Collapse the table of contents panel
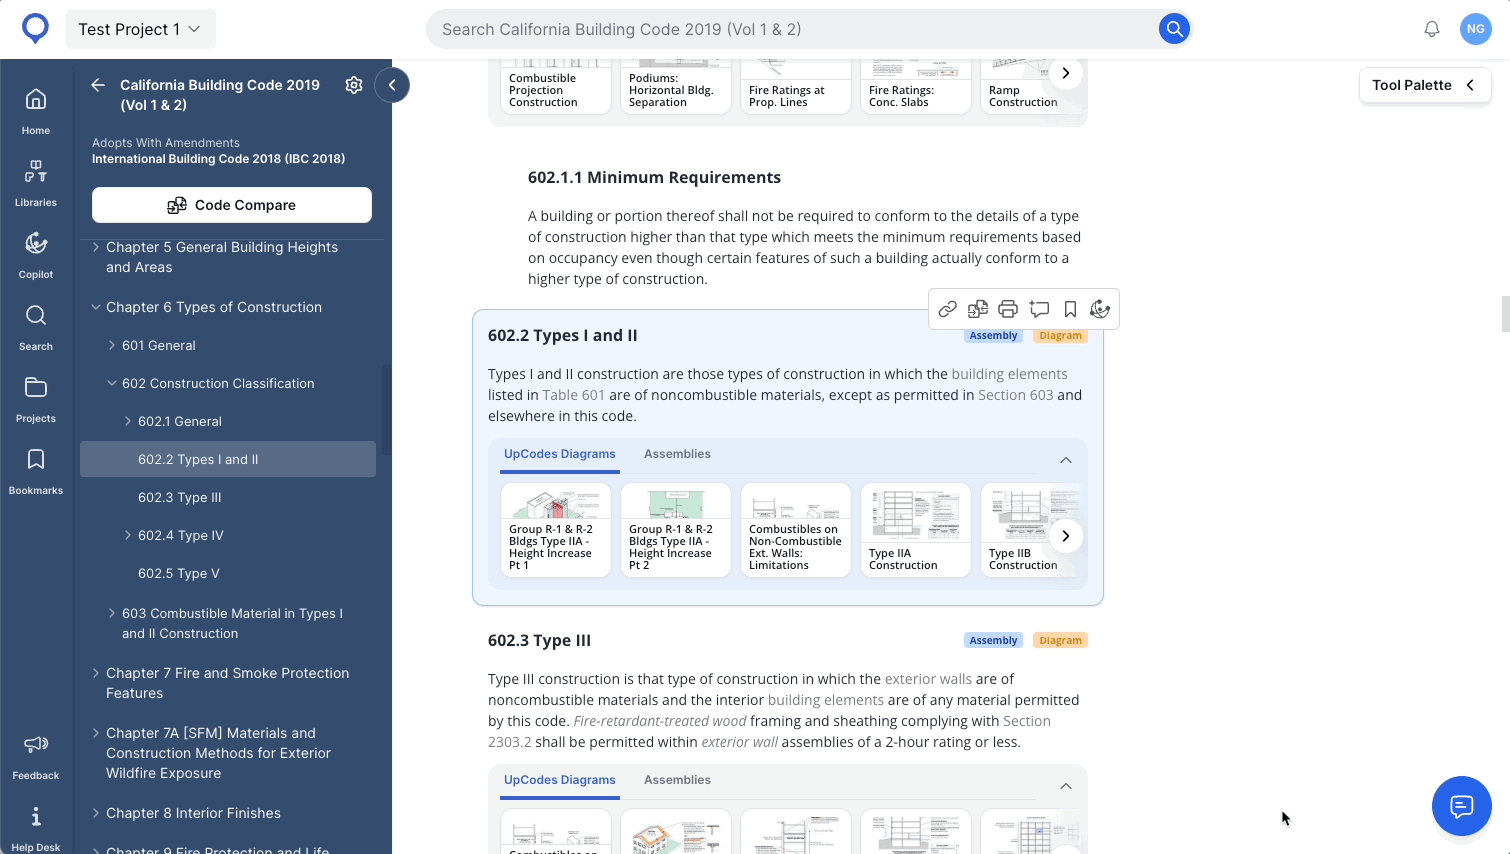Screen dimensions: 1510x854 [x=392, y=85]
